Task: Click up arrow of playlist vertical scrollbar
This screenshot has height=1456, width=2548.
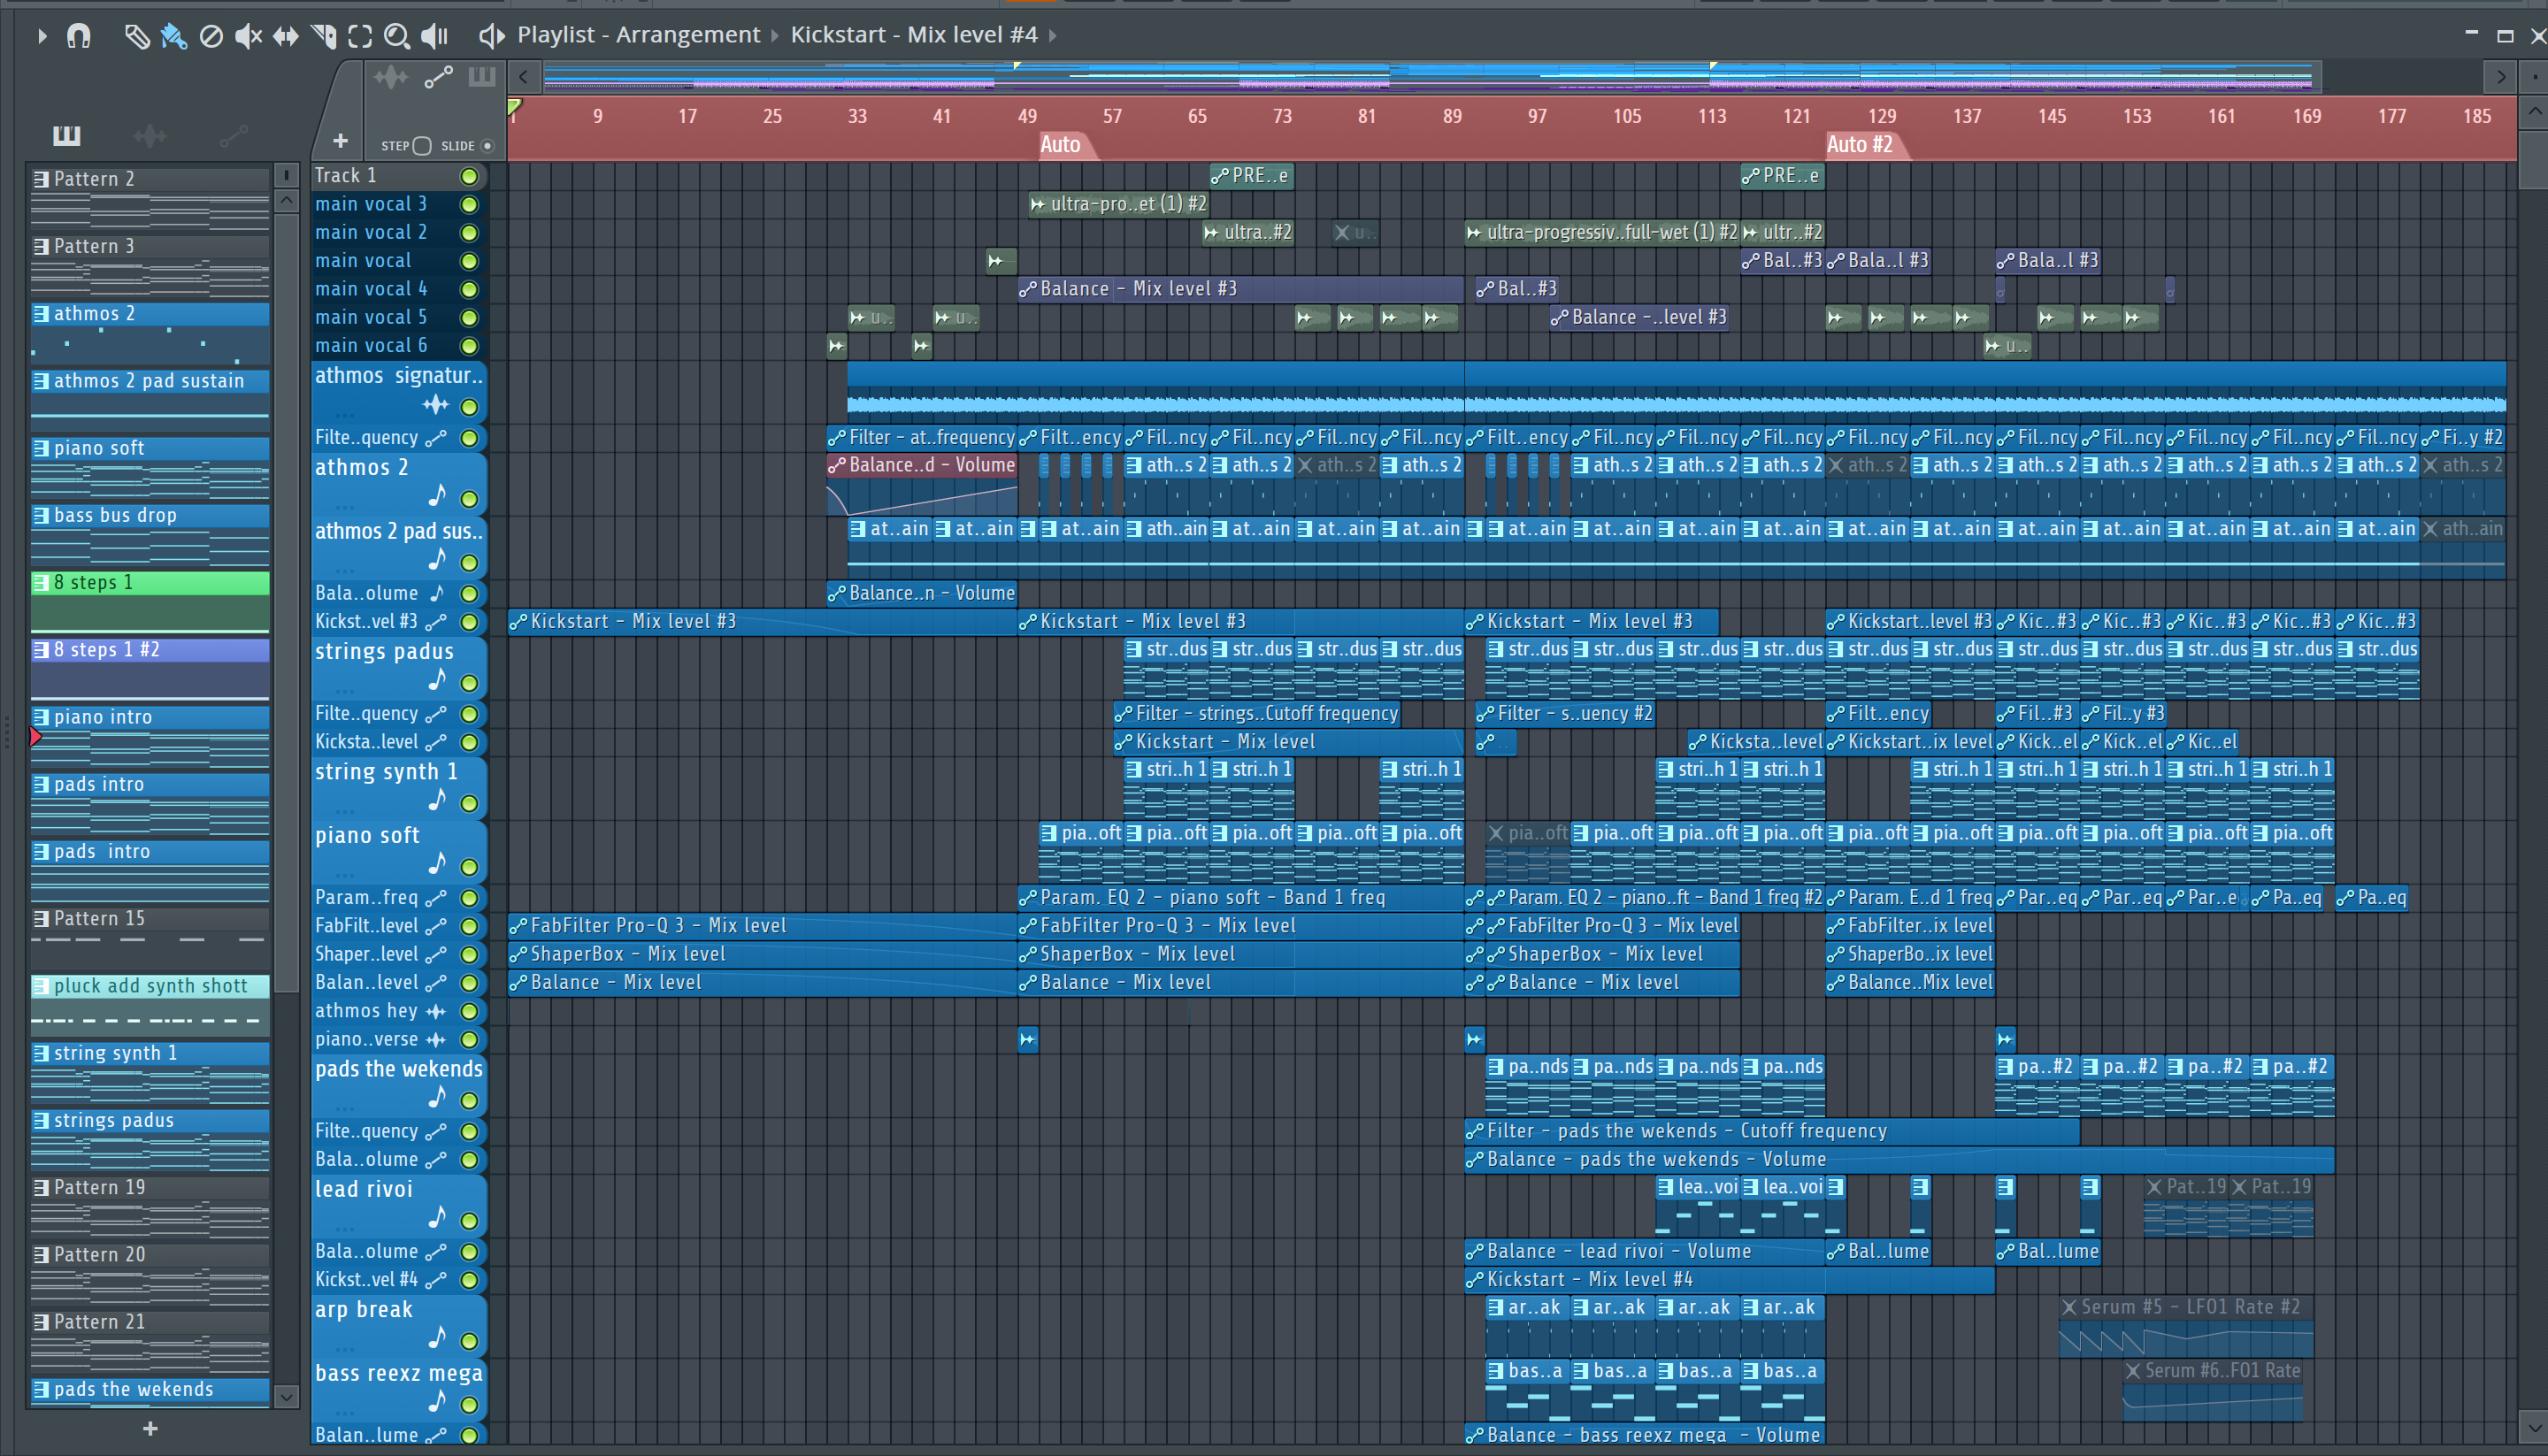Action: (2534, 111)
